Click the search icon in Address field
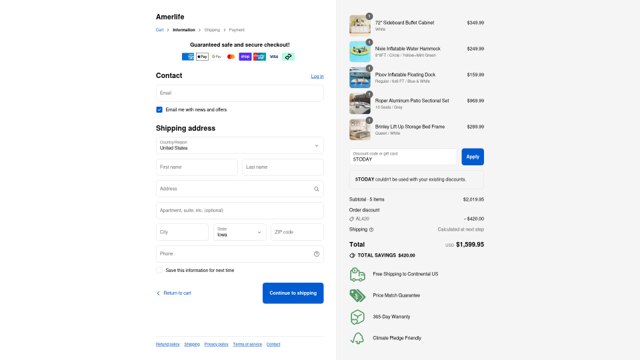 coord(316,189)
